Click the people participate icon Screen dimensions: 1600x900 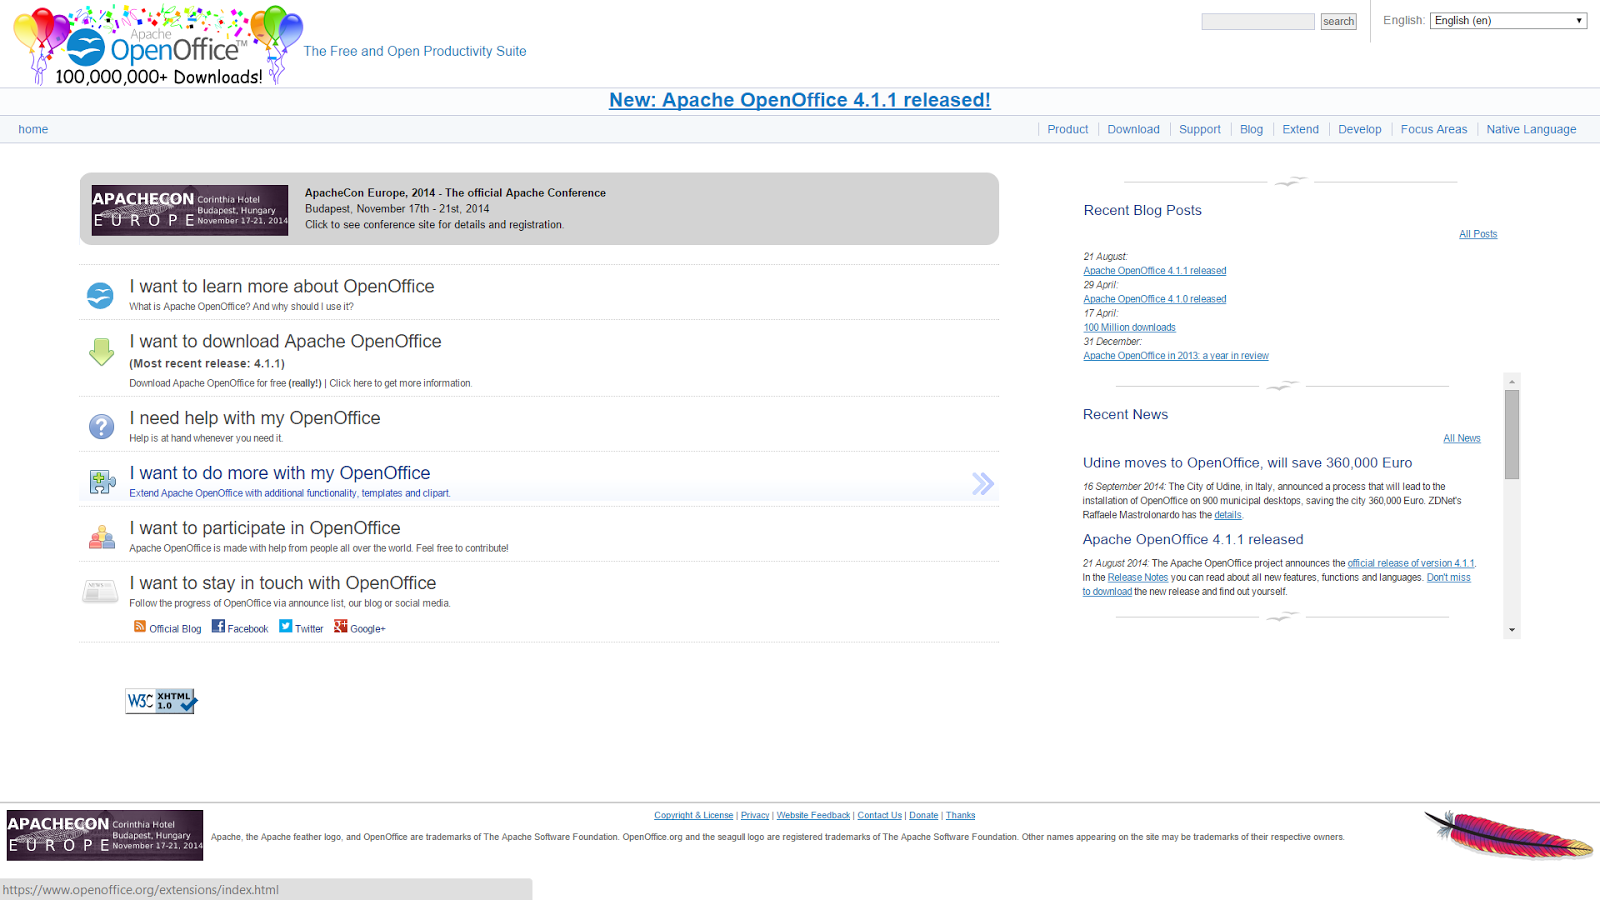tap(102, 537)
